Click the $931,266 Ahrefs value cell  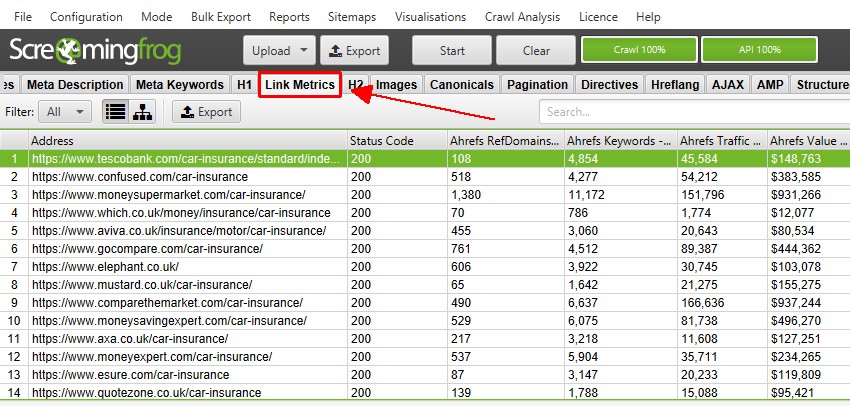(808, 195)
